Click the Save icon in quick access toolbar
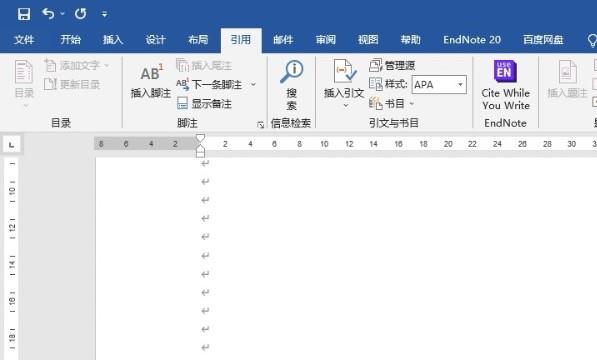The image size is (597, 360). click(24, 14)
